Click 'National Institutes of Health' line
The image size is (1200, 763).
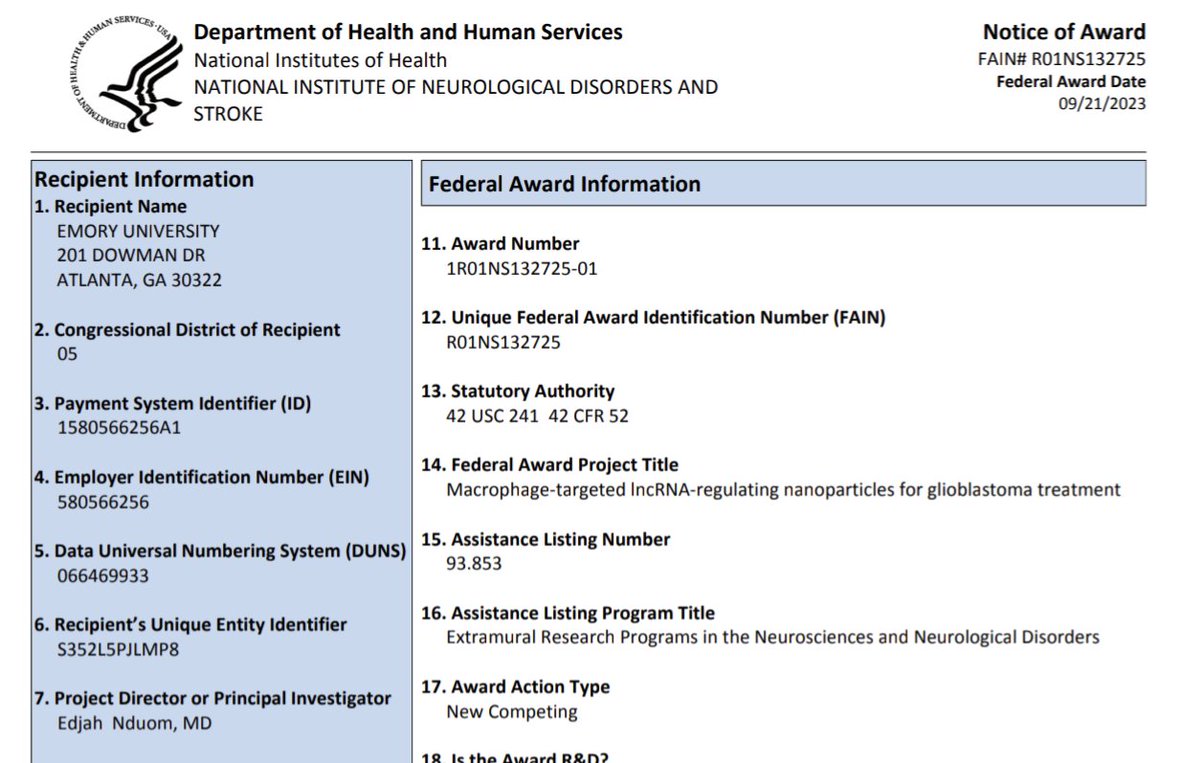click(x=320, y=60)
